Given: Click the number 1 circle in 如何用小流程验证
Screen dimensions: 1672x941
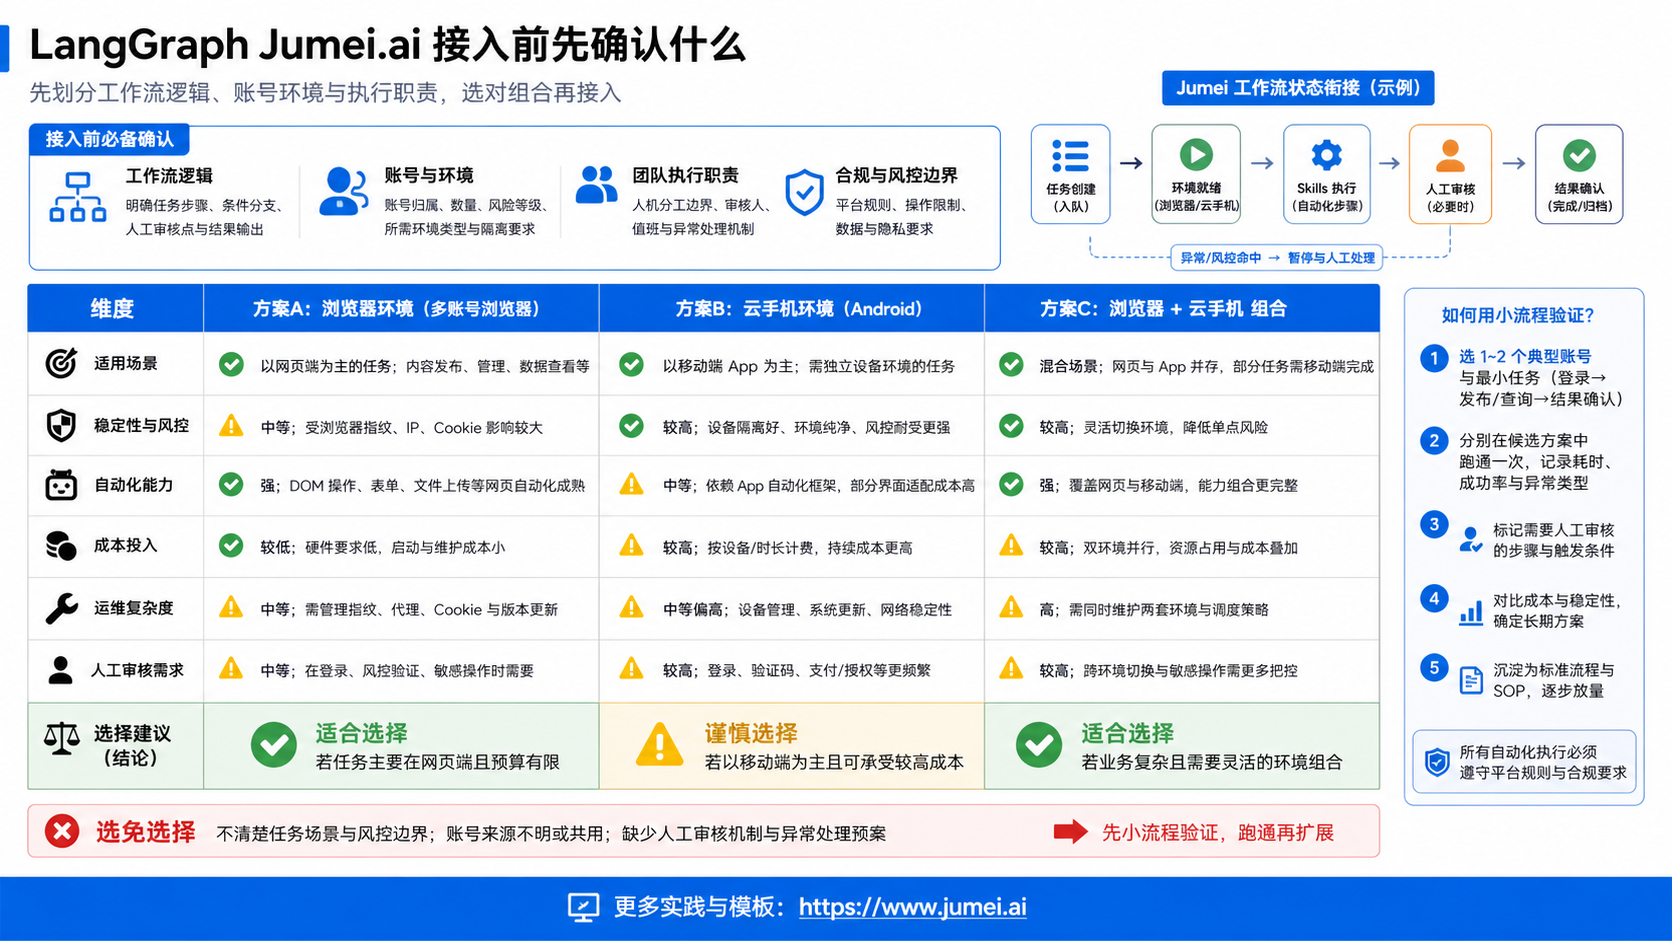Looking at the screenshot, I should click(1434, 358).
